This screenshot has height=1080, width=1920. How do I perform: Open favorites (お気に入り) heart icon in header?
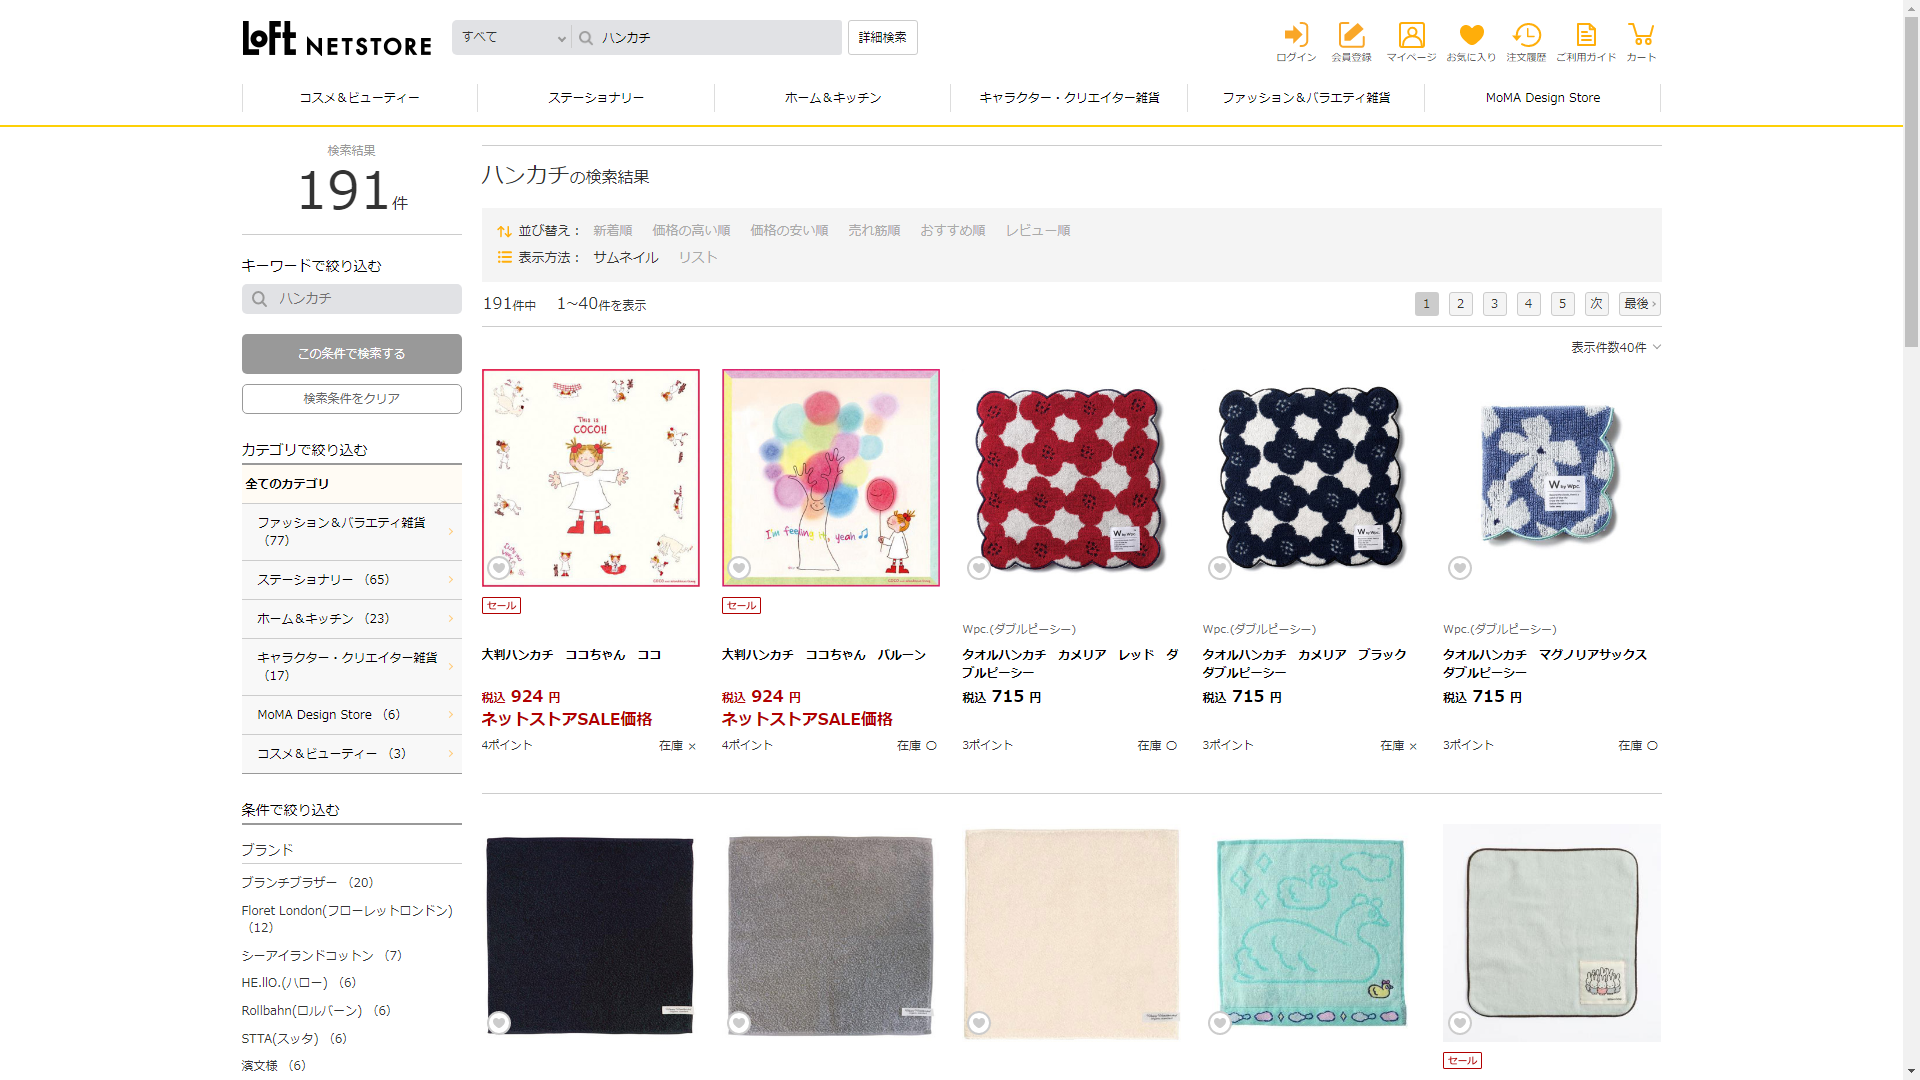point(1471,42)
